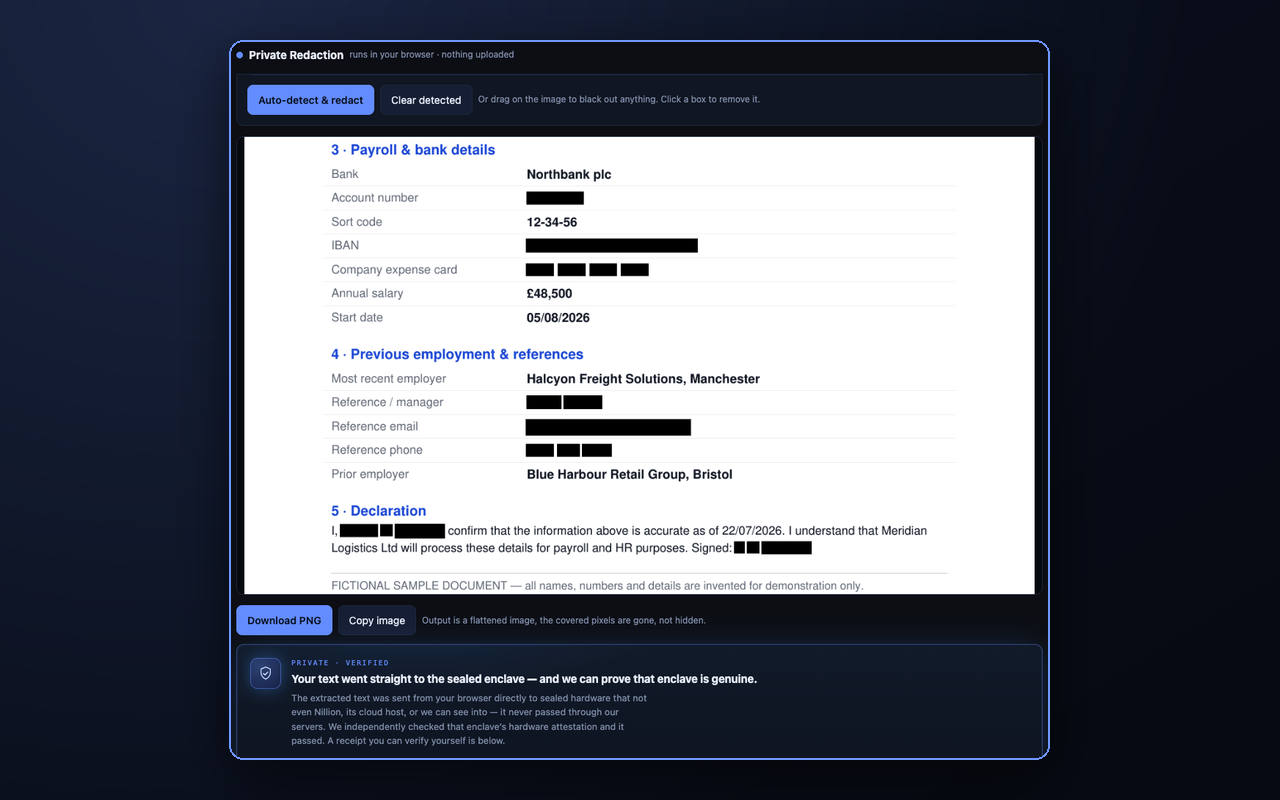Click the "Or drag on the image" hint text

click(x=619, y=100)
